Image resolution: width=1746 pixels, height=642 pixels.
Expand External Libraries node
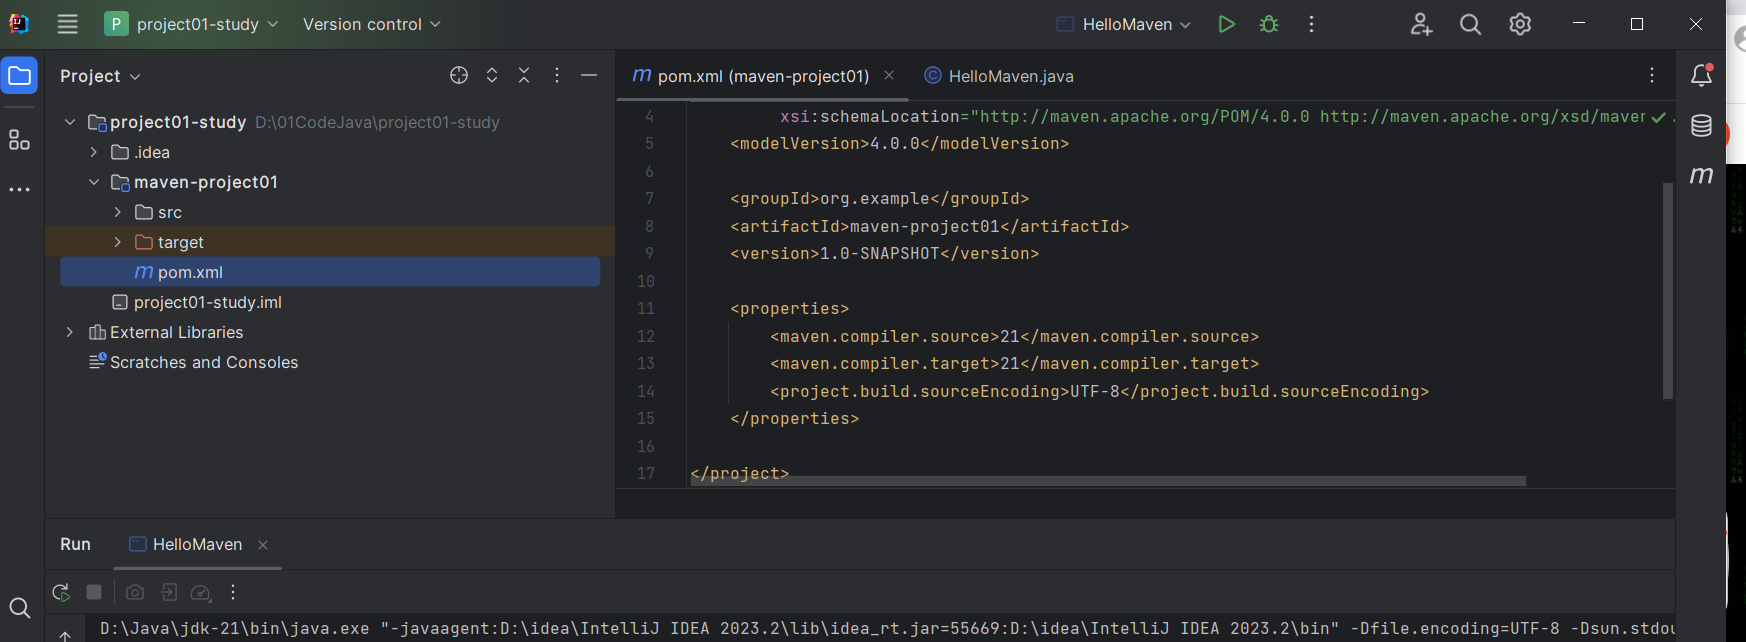tap(70, 332)
